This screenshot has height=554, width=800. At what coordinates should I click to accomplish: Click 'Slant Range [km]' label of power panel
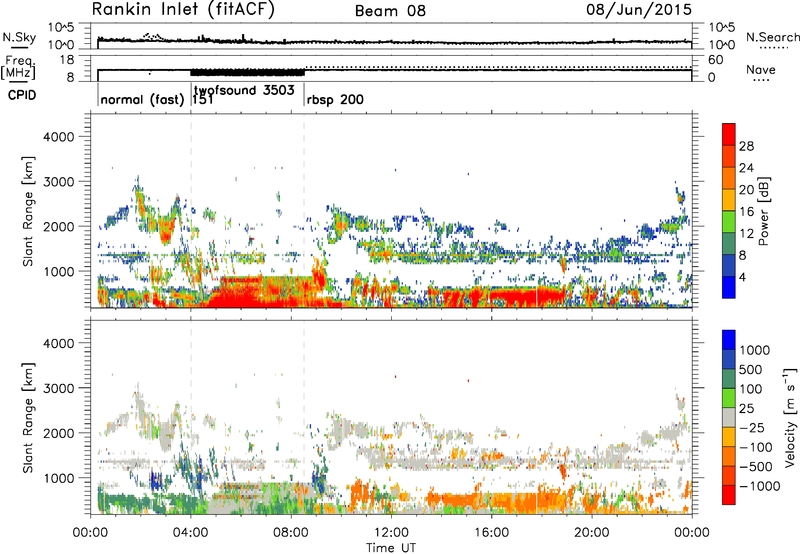[x=29, y=211]
